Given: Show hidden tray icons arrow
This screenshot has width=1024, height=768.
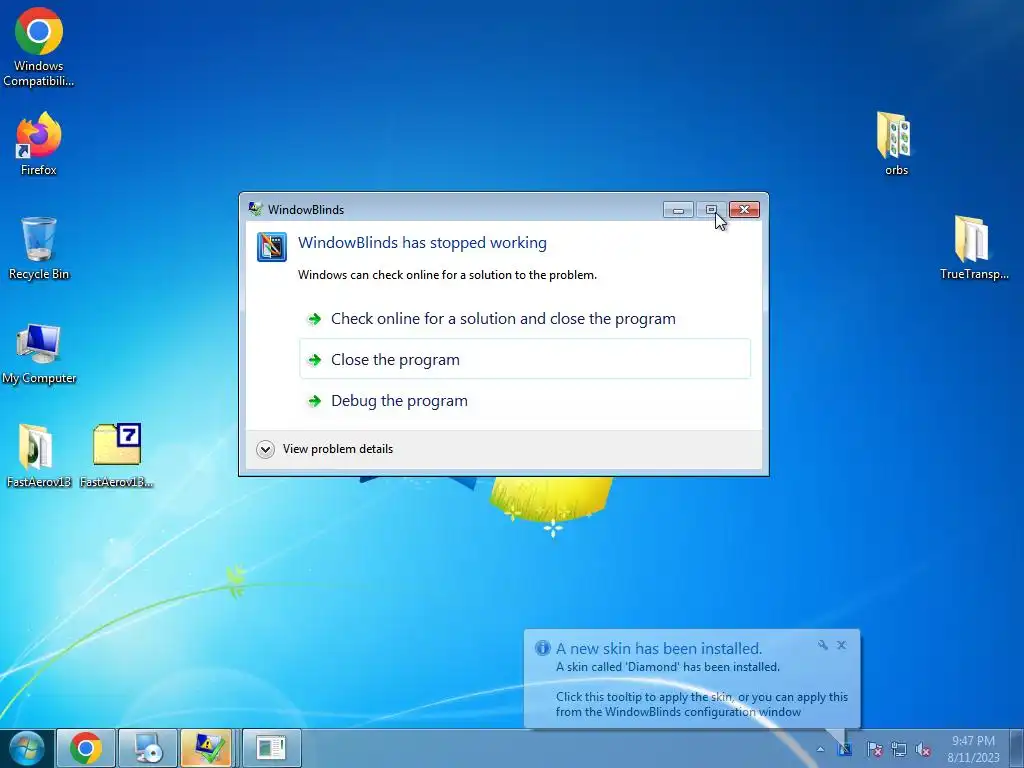Looking at the screenshot, I should [820, 749].
